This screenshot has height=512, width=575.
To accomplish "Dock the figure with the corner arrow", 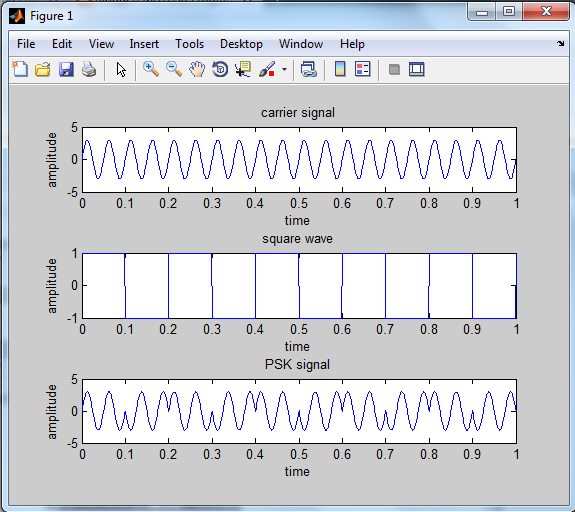I will tap(560, 44).
